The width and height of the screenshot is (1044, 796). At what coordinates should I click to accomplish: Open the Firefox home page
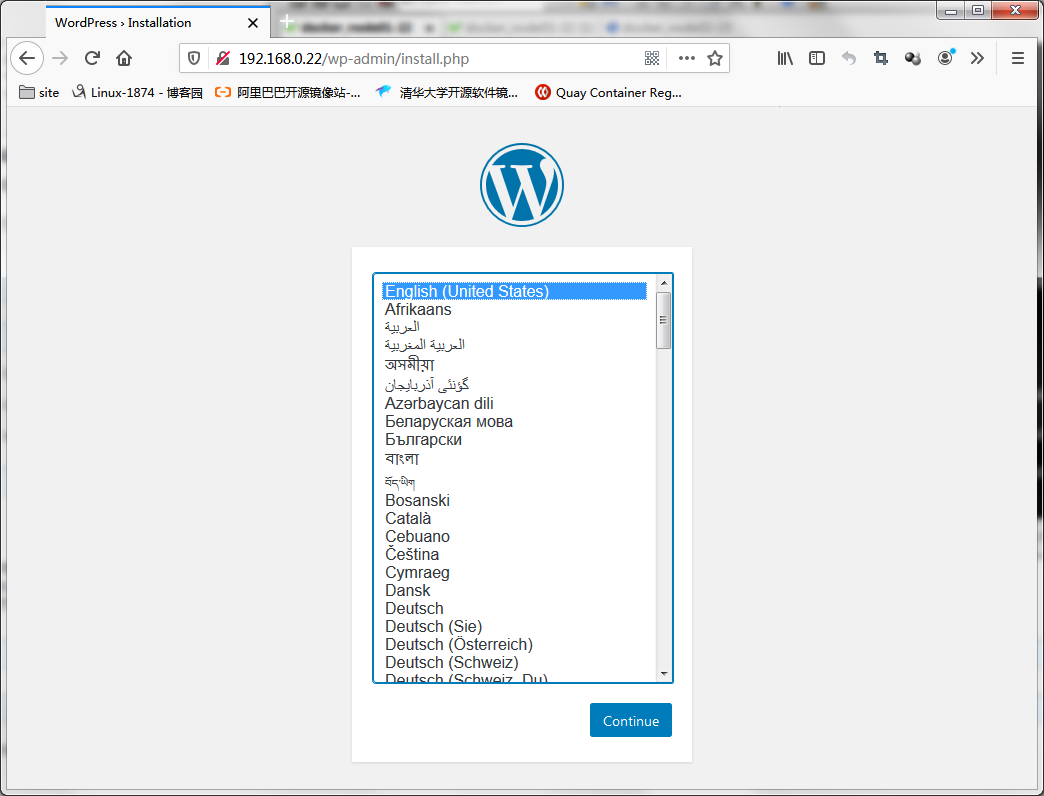(124, 59)
